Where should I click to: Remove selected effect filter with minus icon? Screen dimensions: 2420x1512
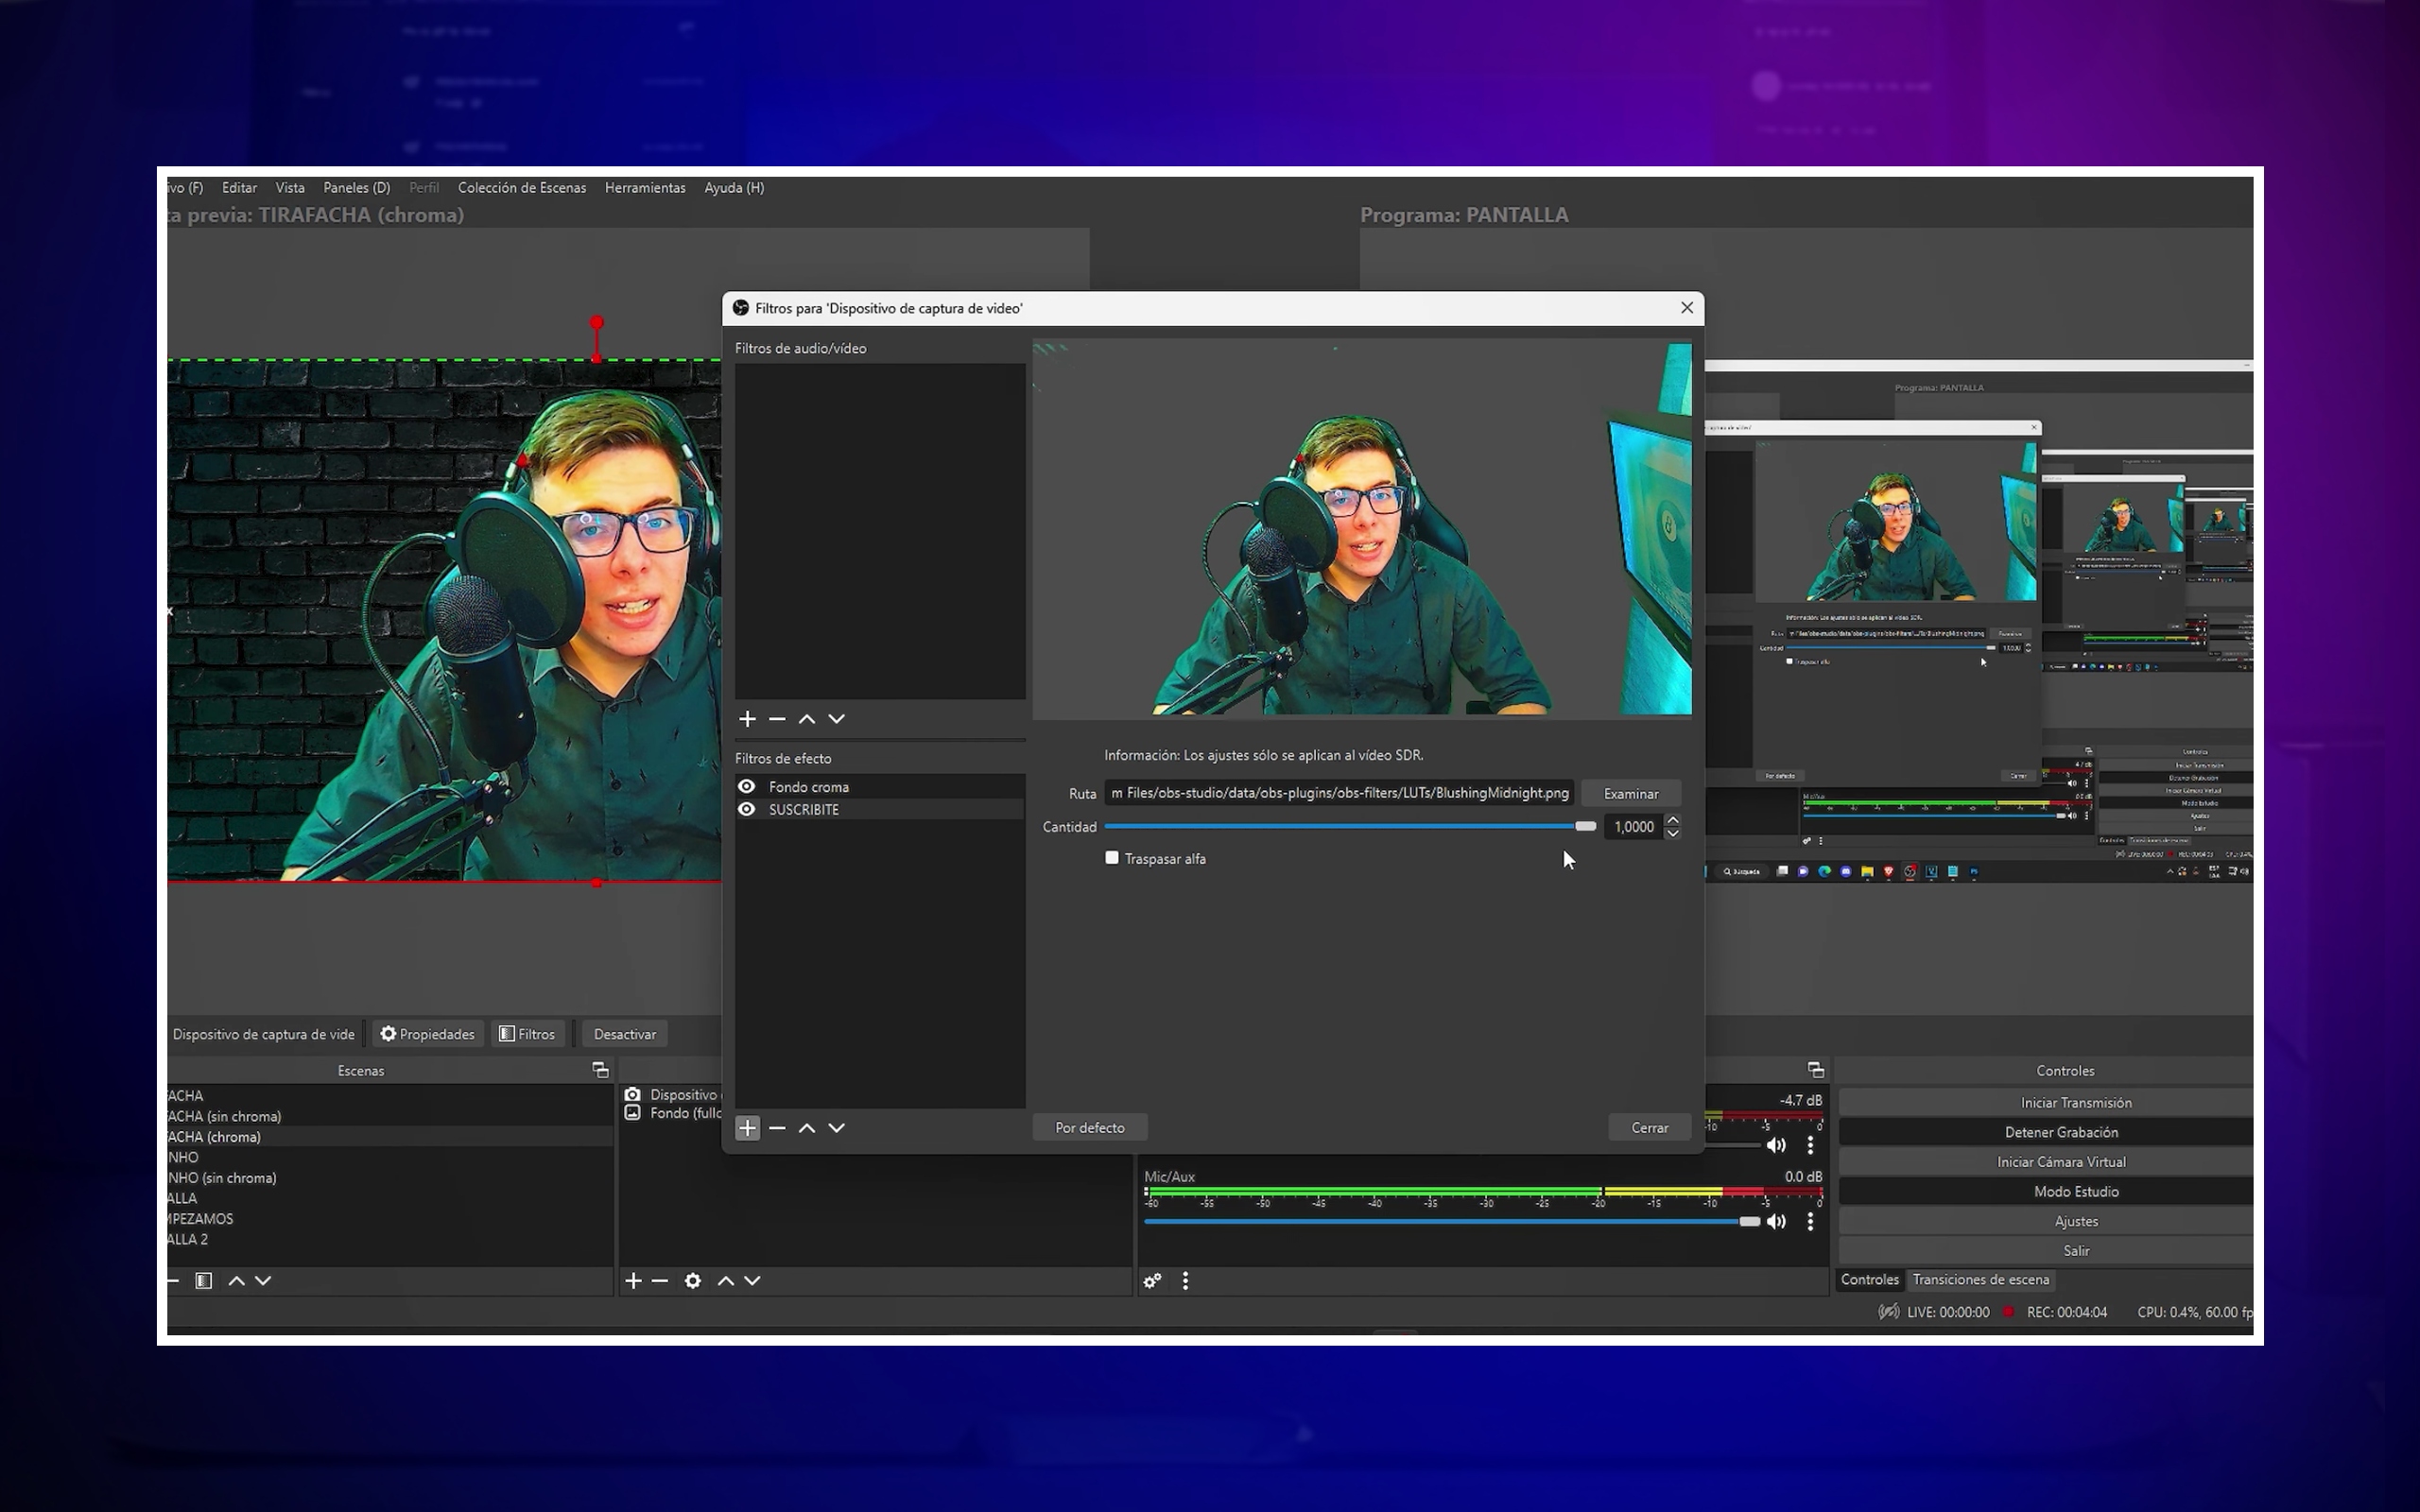(777, 1128)
